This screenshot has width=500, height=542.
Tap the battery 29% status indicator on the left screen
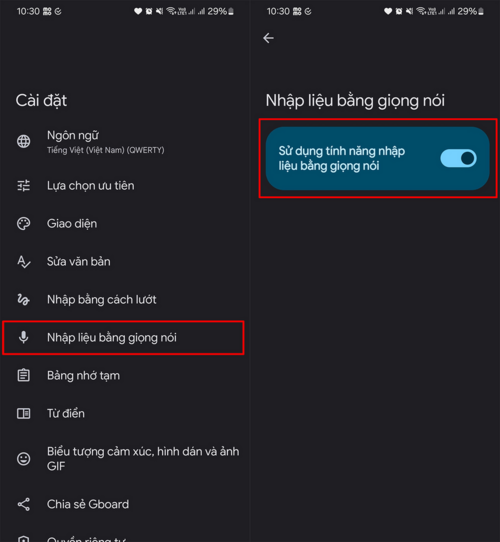pyautogui.click(x=221, y=11)
